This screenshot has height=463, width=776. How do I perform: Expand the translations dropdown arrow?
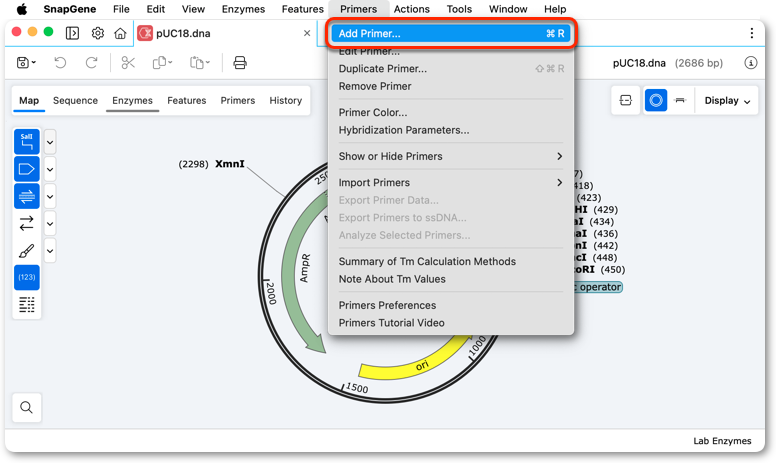(50, 224)
